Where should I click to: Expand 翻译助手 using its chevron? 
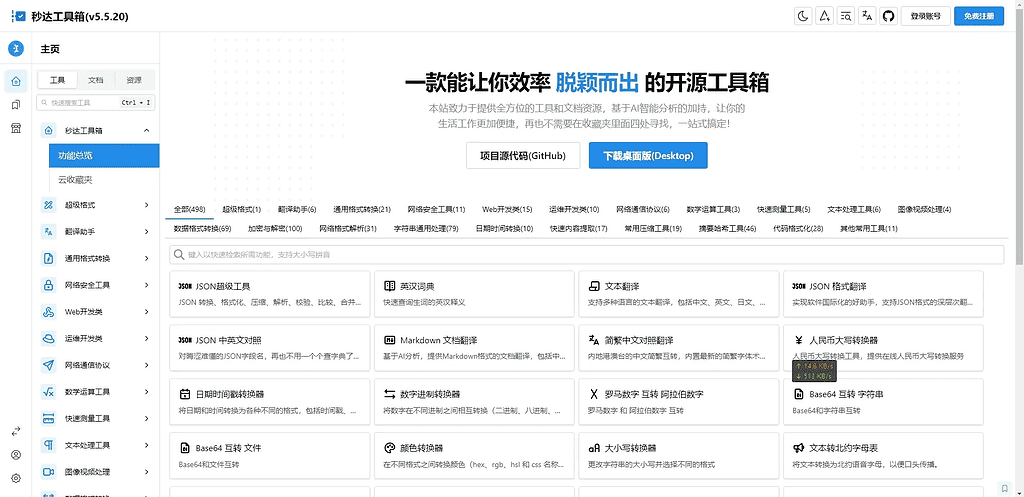point(146,231)
